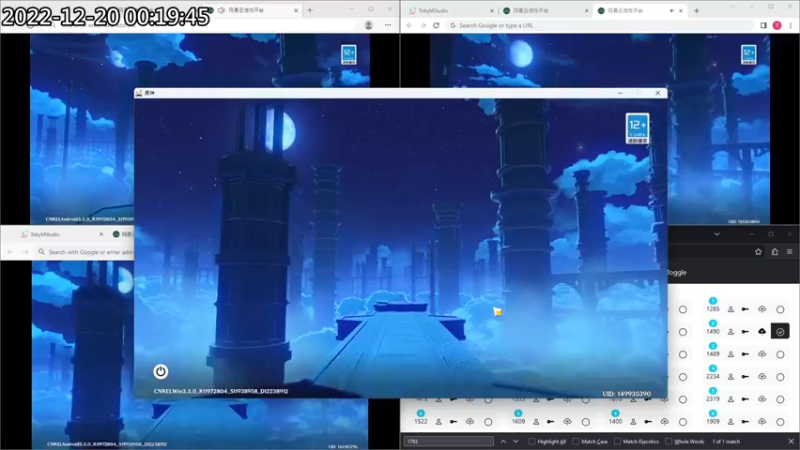Toggle the checked circle in the 1490 row

click(x=780, y=332)
